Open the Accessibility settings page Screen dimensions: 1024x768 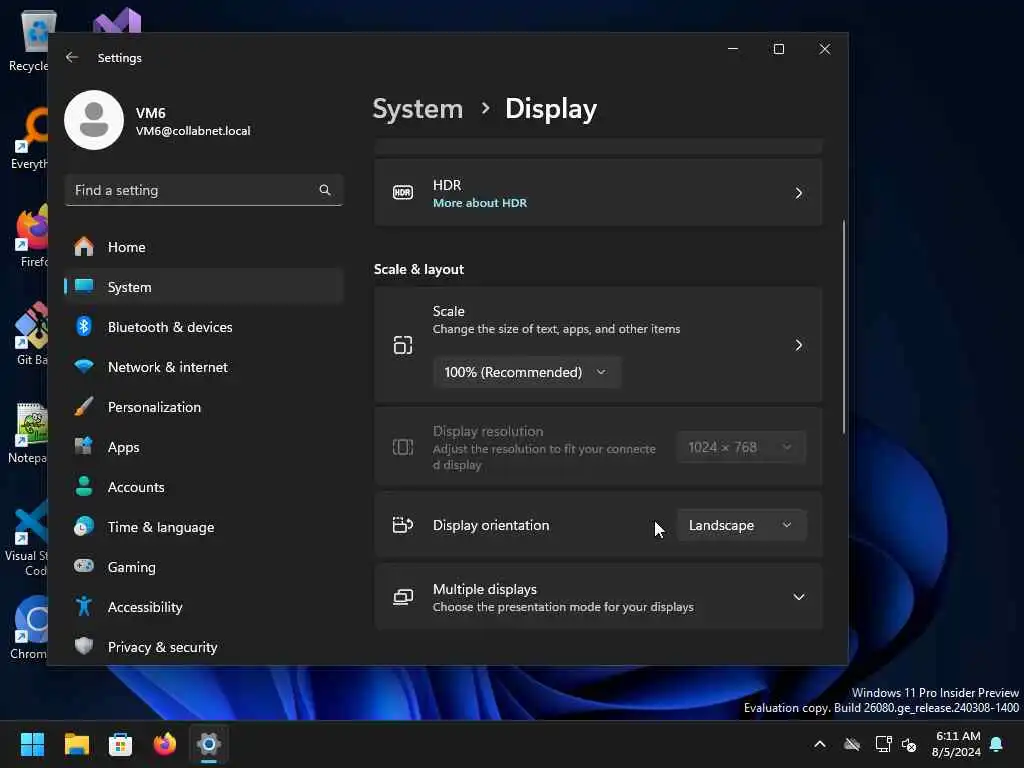tap(204, 607)
